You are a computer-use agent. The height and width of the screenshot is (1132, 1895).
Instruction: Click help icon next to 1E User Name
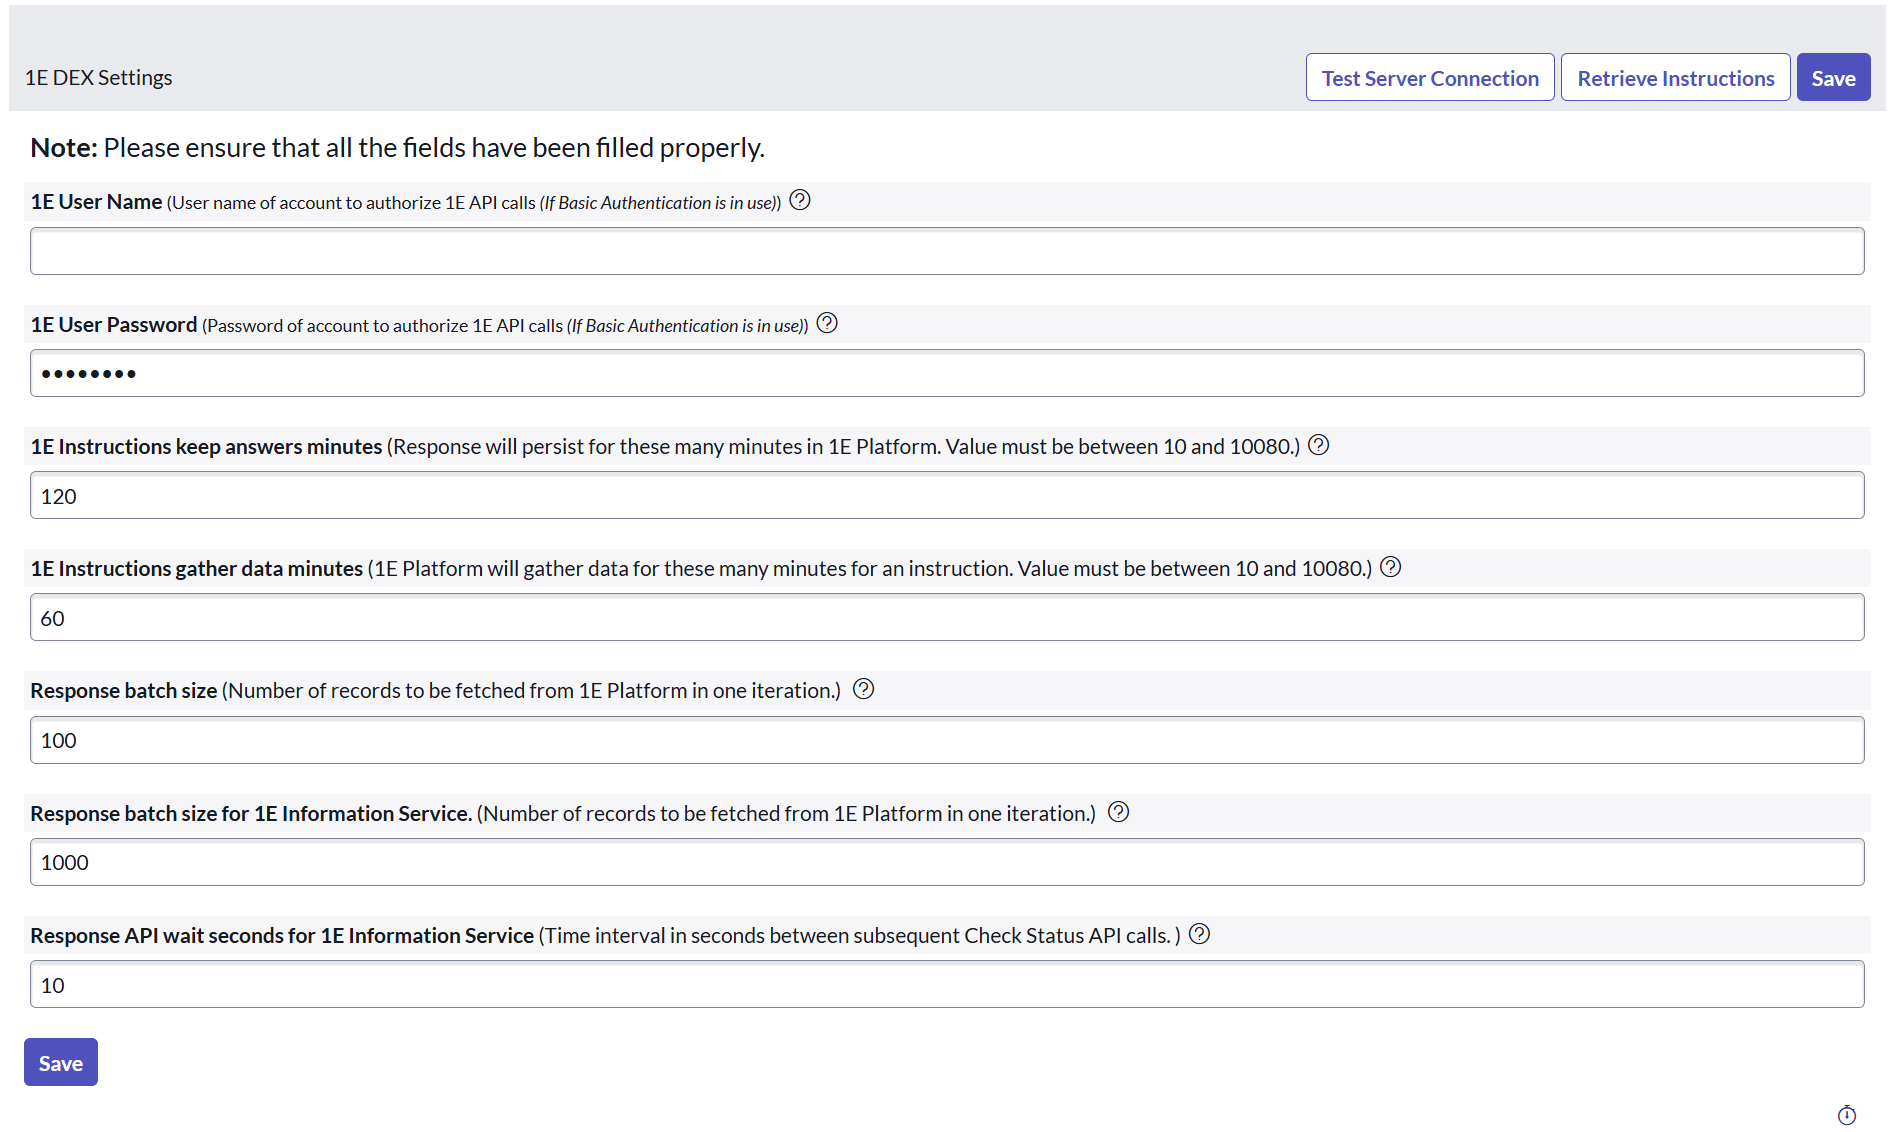click(800, 201)
